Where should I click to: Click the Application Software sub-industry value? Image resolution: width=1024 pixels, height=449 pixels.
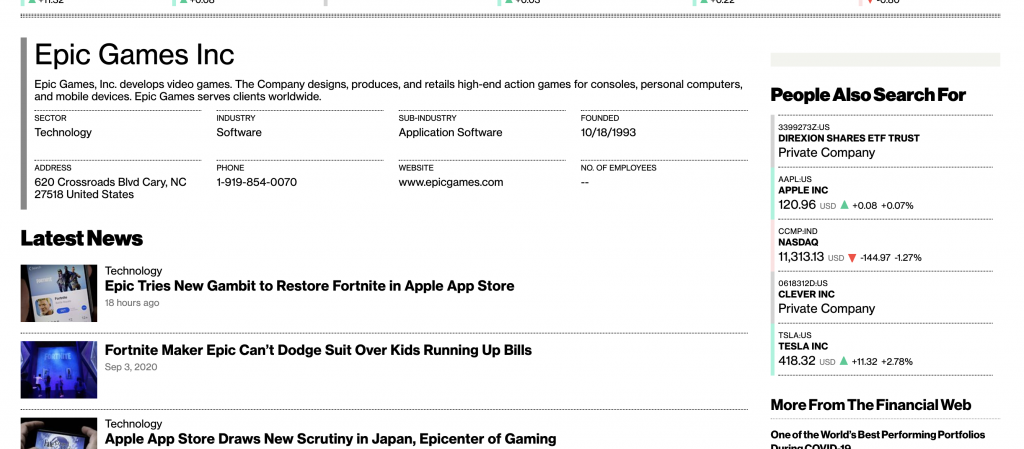click(451, 132)
